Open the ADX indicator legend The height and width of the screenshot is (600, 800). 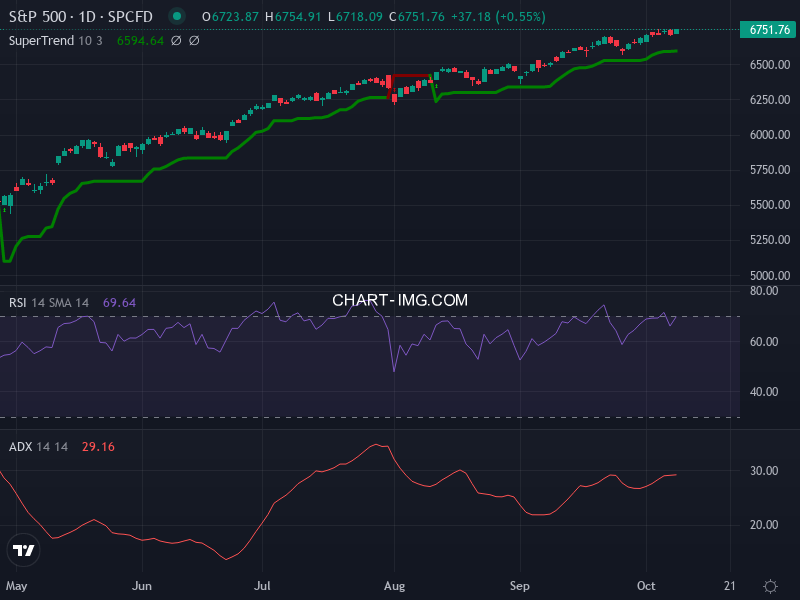(x=38, y=446)
